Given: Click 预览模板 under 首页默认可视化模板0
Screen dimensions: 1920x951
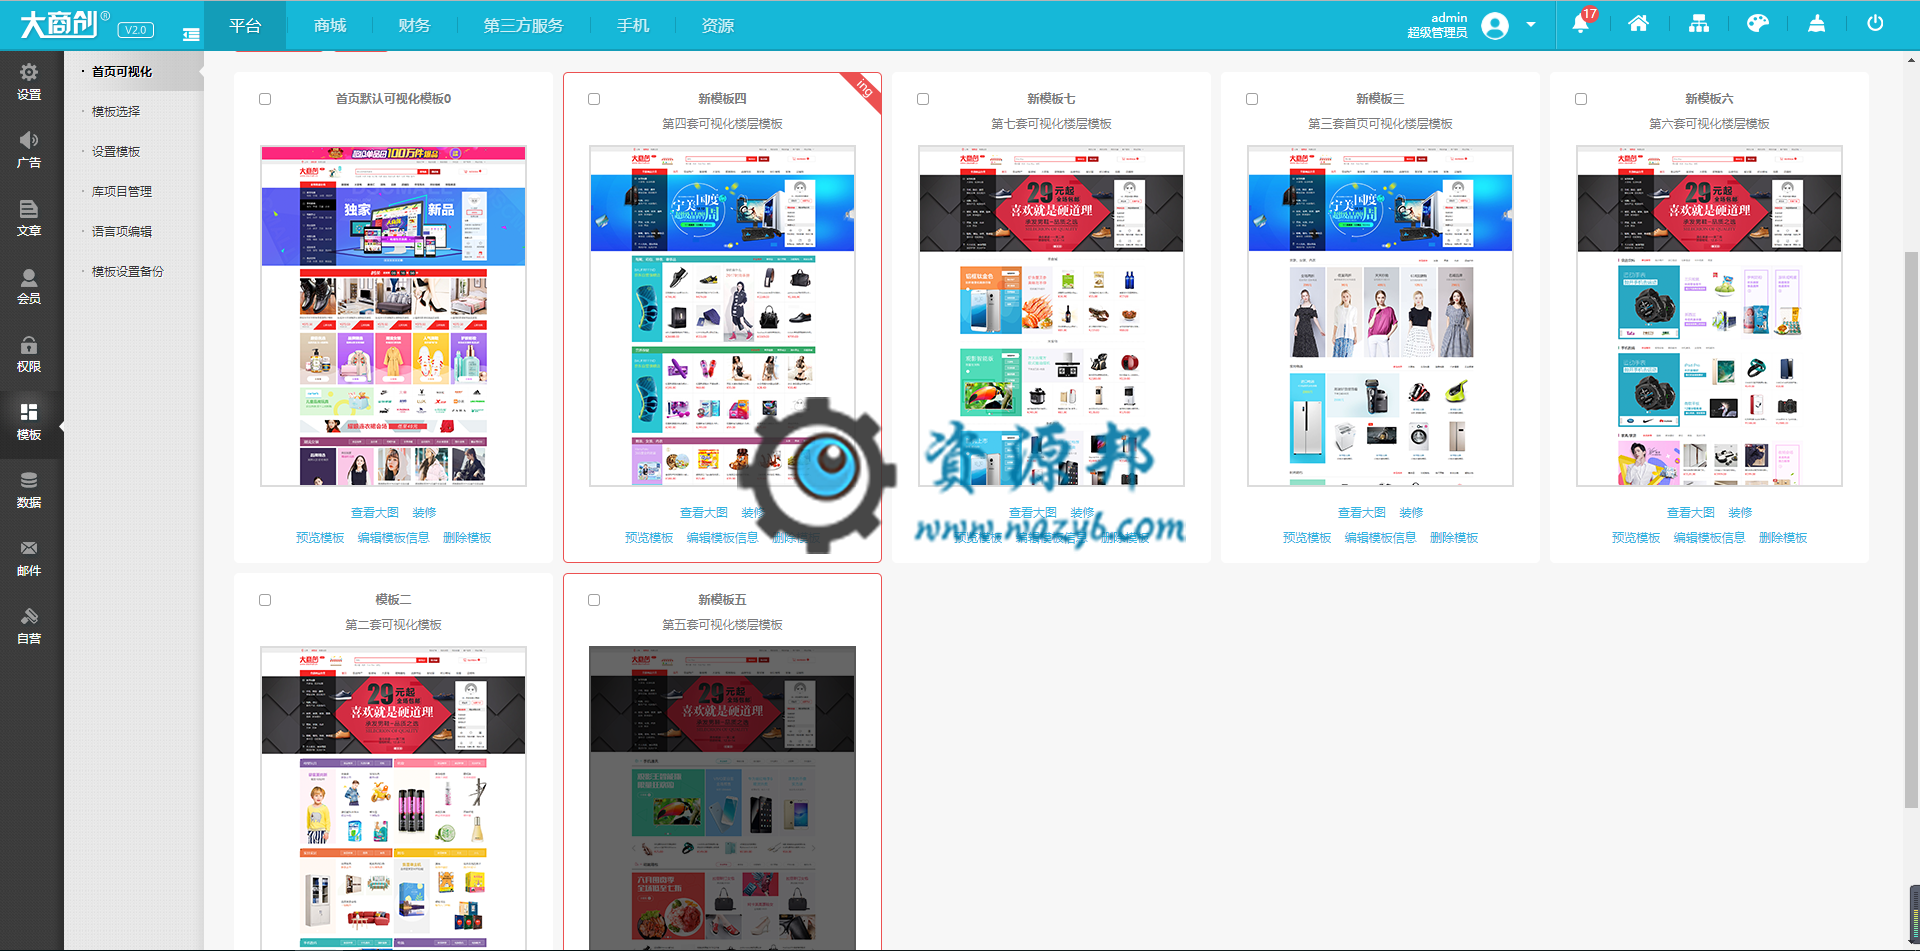Looking at the screenshot, I should 320,538.
